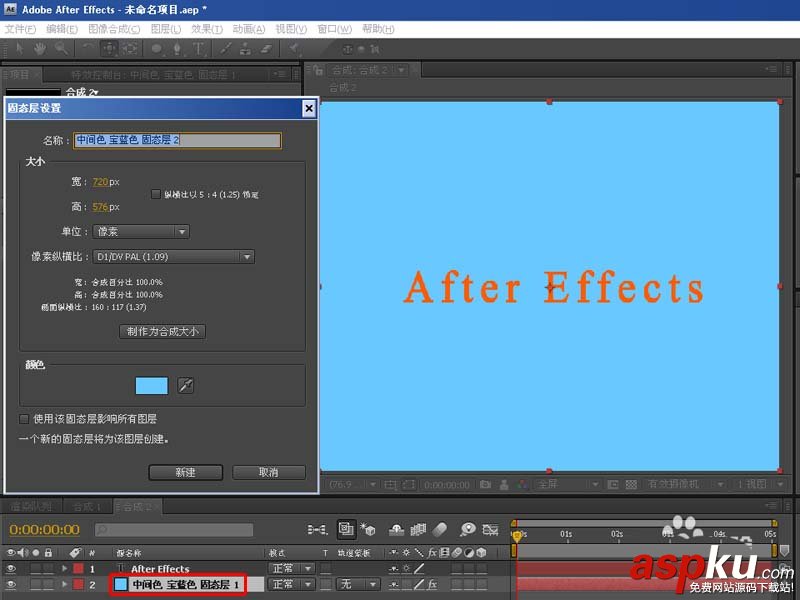
Task: Select the Brush tool
Action: coord(226,48)
